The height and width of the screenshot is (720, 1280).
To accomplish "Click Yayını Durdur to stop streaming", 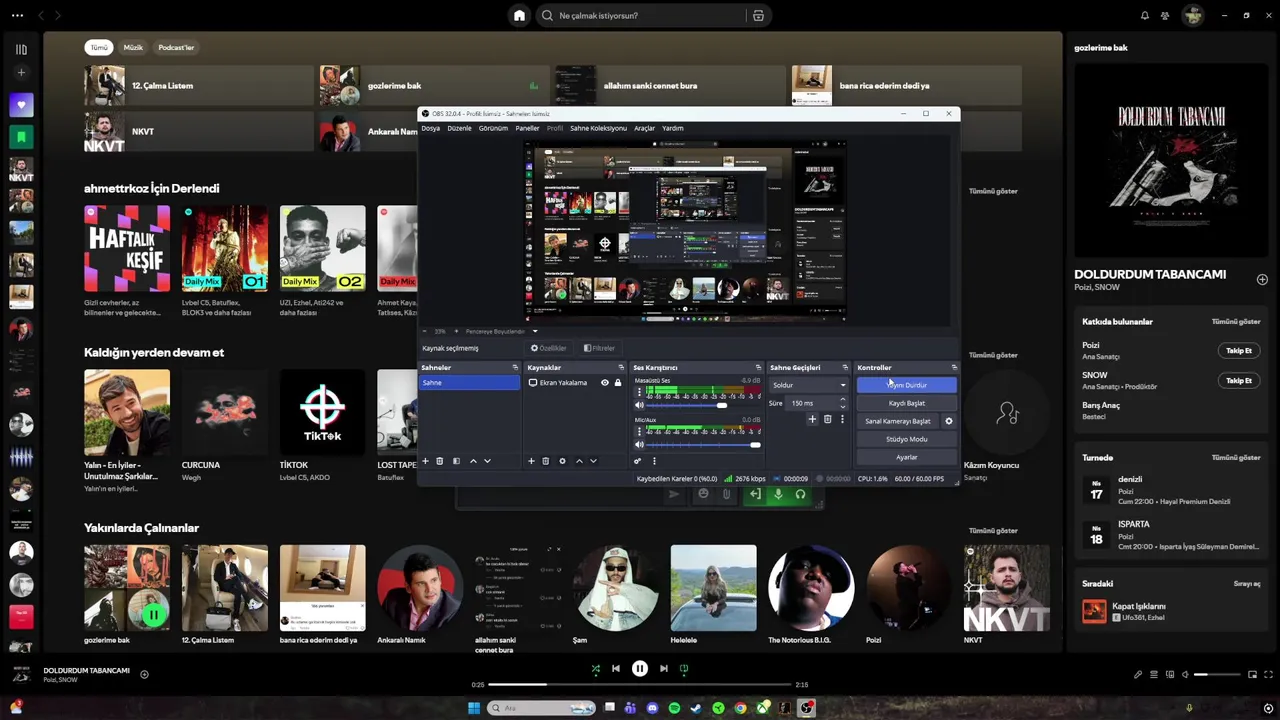I will 906,385.
